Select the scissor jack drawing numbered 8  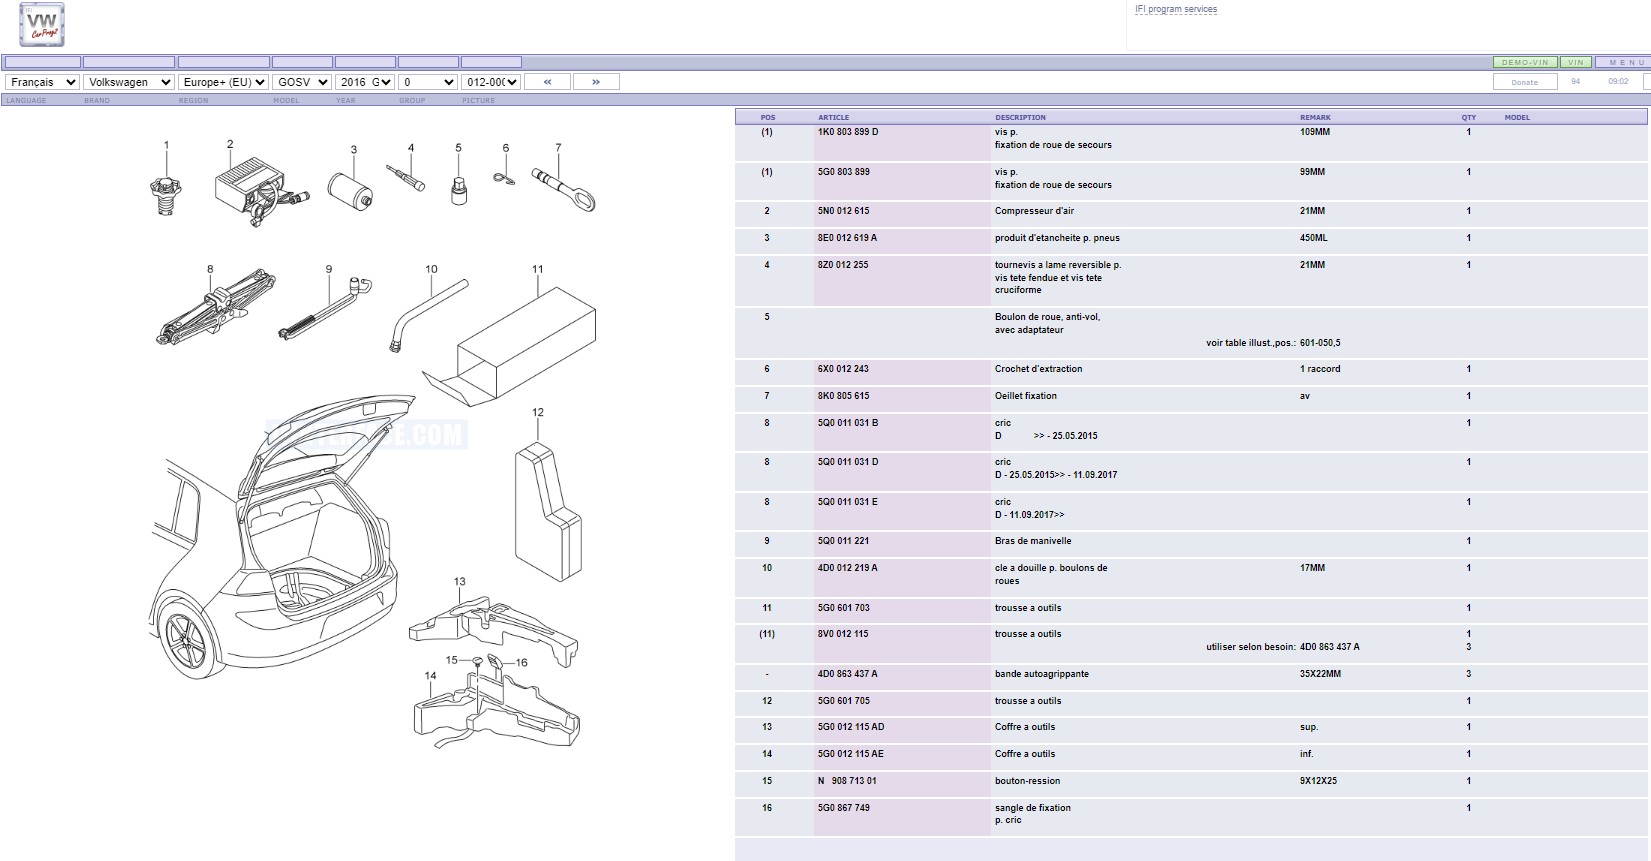tap(217, 306)
